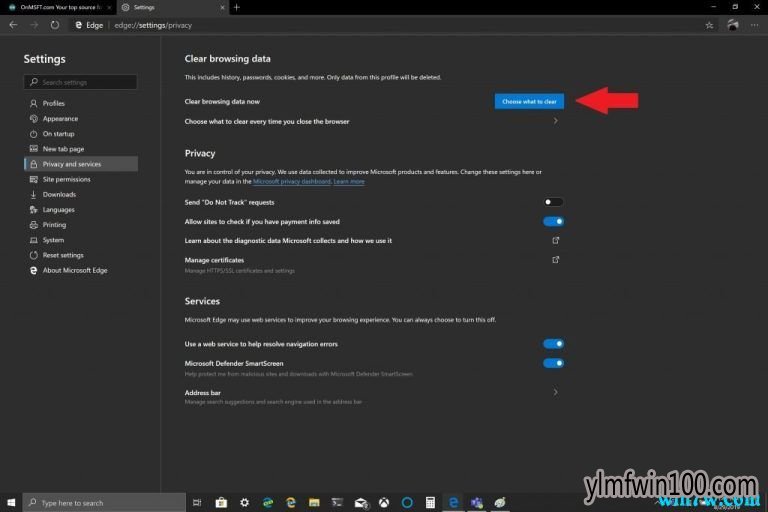Screen dimensions: 768x512
Task: Turn off navigation errors web service toggle
Action: tap(553, 344)
